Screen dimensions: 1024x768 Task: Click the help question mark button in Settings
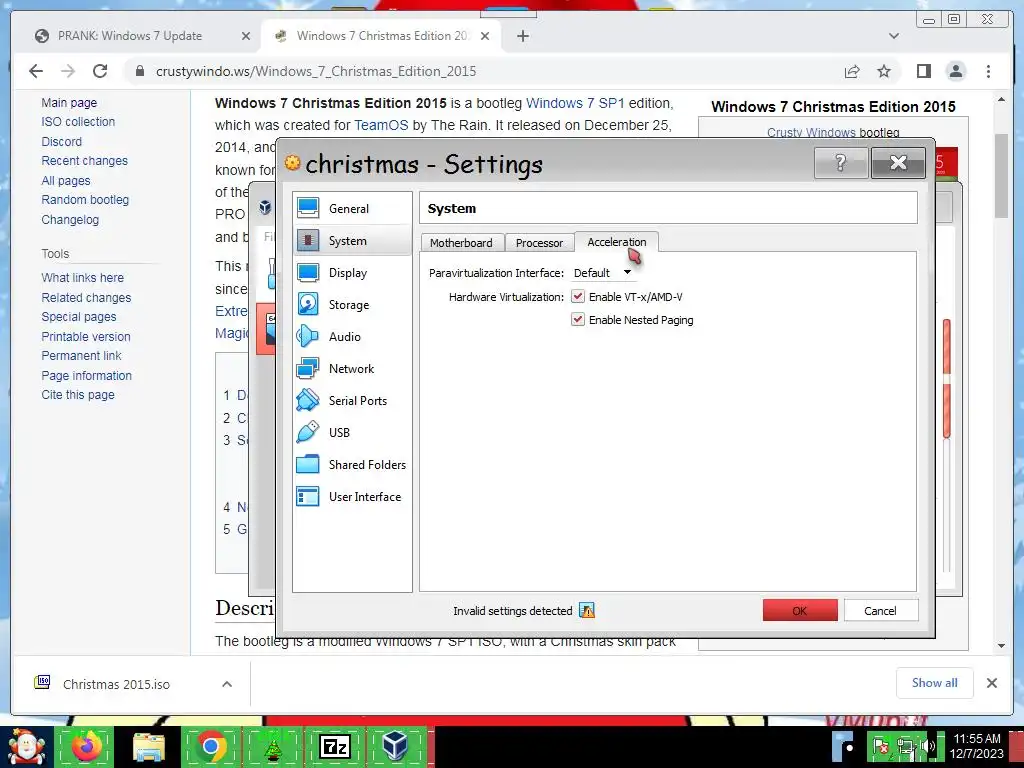pos(840,163)
